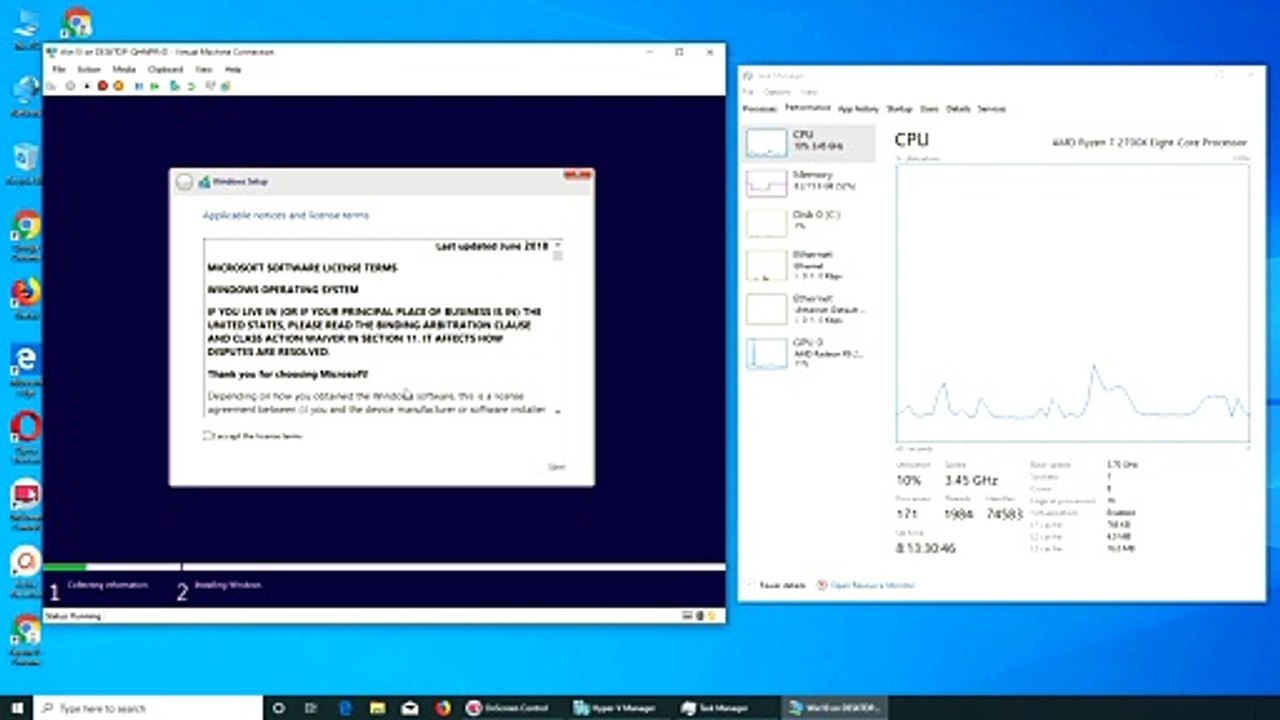Open the Media menu in VM Connection
1280x720 pixels.
124,69
